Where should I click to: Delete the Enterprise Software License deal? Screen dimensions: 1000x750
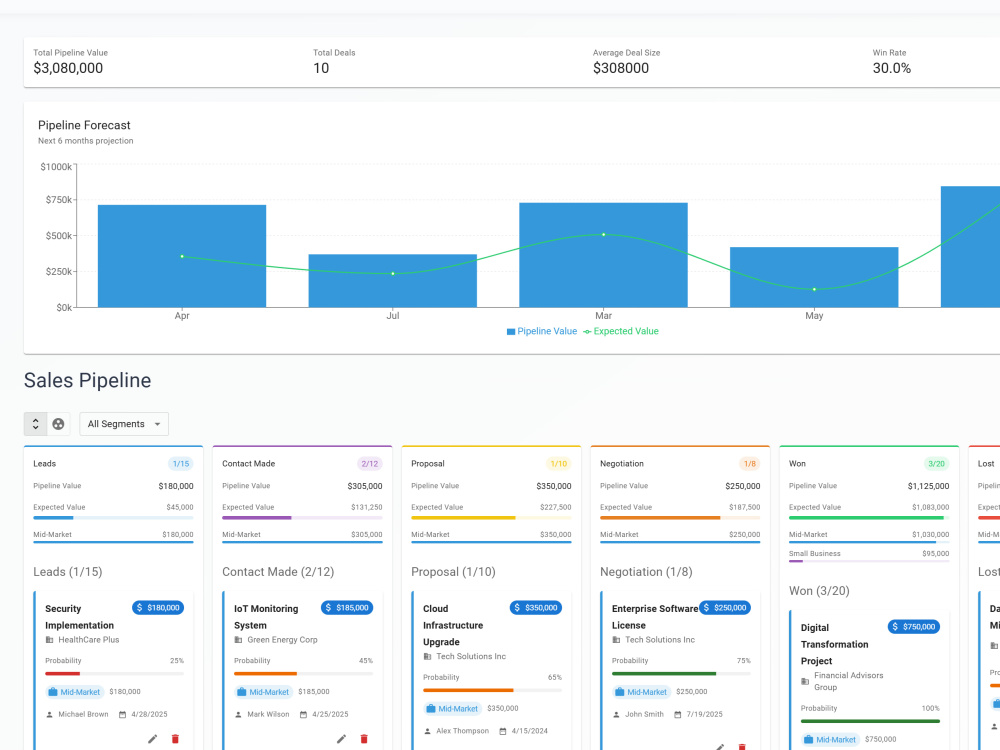point(742,746)
